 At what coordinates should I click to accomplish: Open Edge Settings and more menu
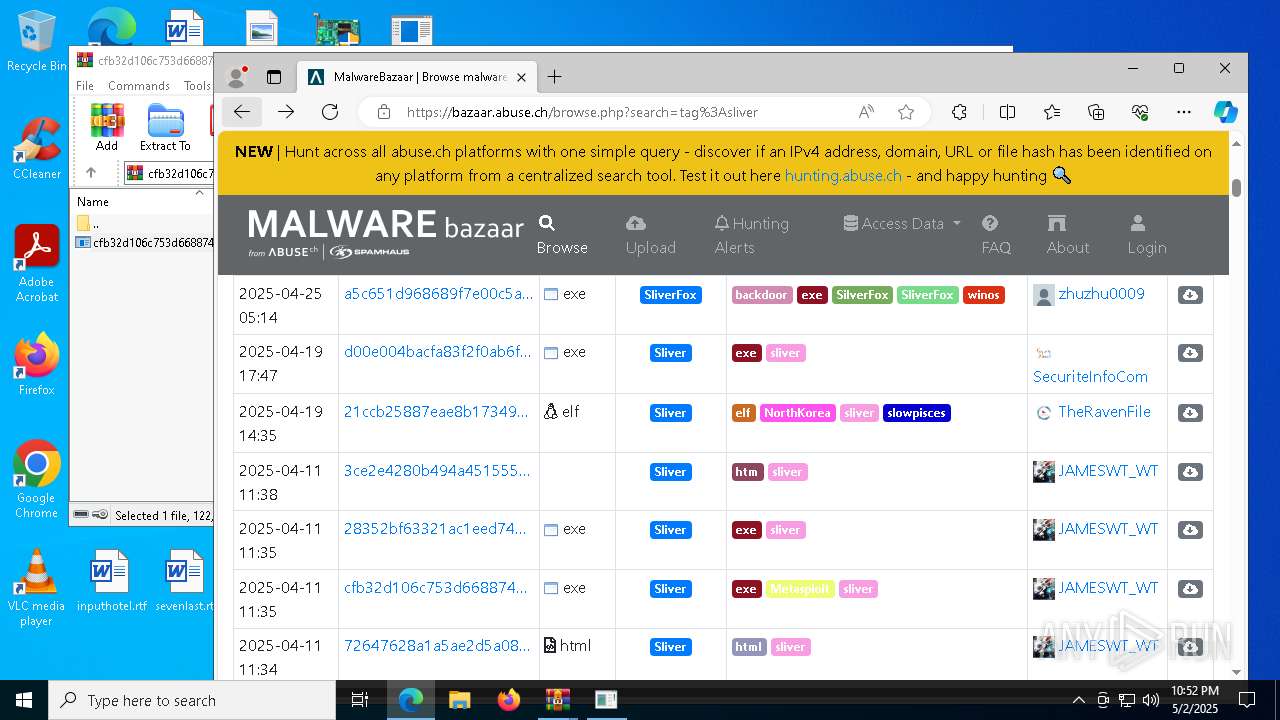pyautogui.click(x=1184, y=112)
